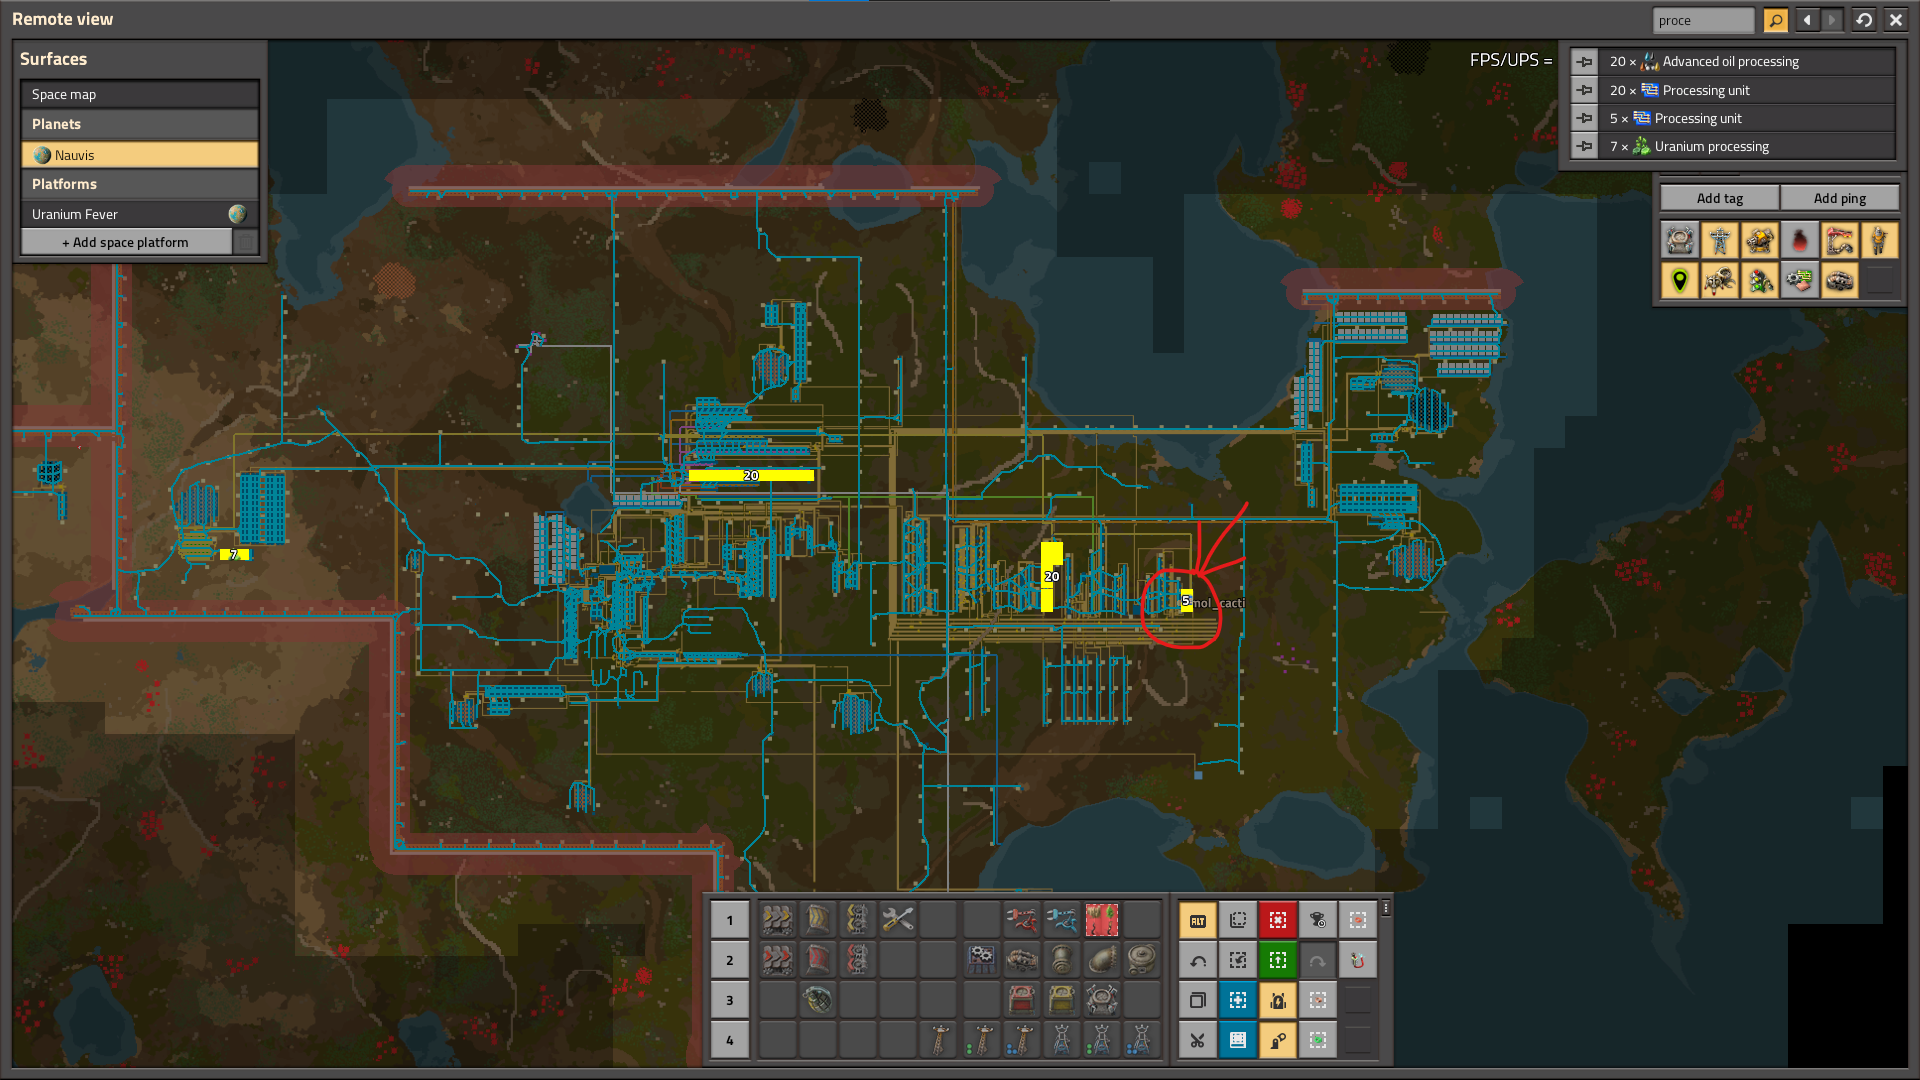Select the plain medium electric pole in quickbar
This screenshot has width=1920, height=1080.
point(938,1040)
